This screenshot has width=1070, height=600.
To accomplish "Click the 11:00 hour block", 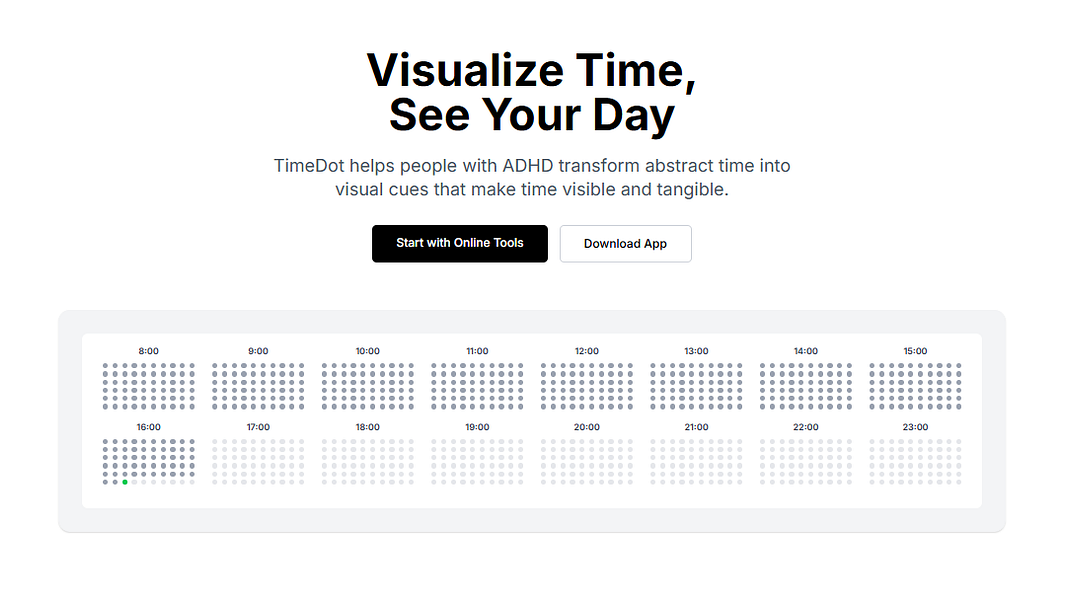I will point(477,385).
